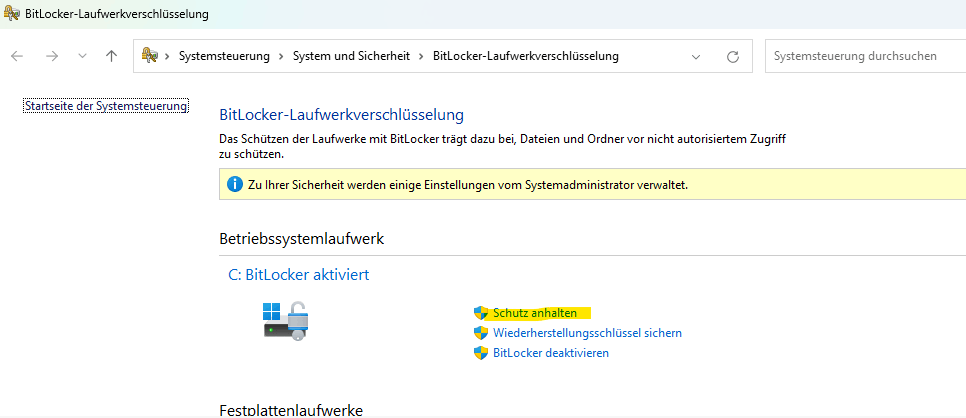Click the unlocked C: drive icon

(286, 321)
